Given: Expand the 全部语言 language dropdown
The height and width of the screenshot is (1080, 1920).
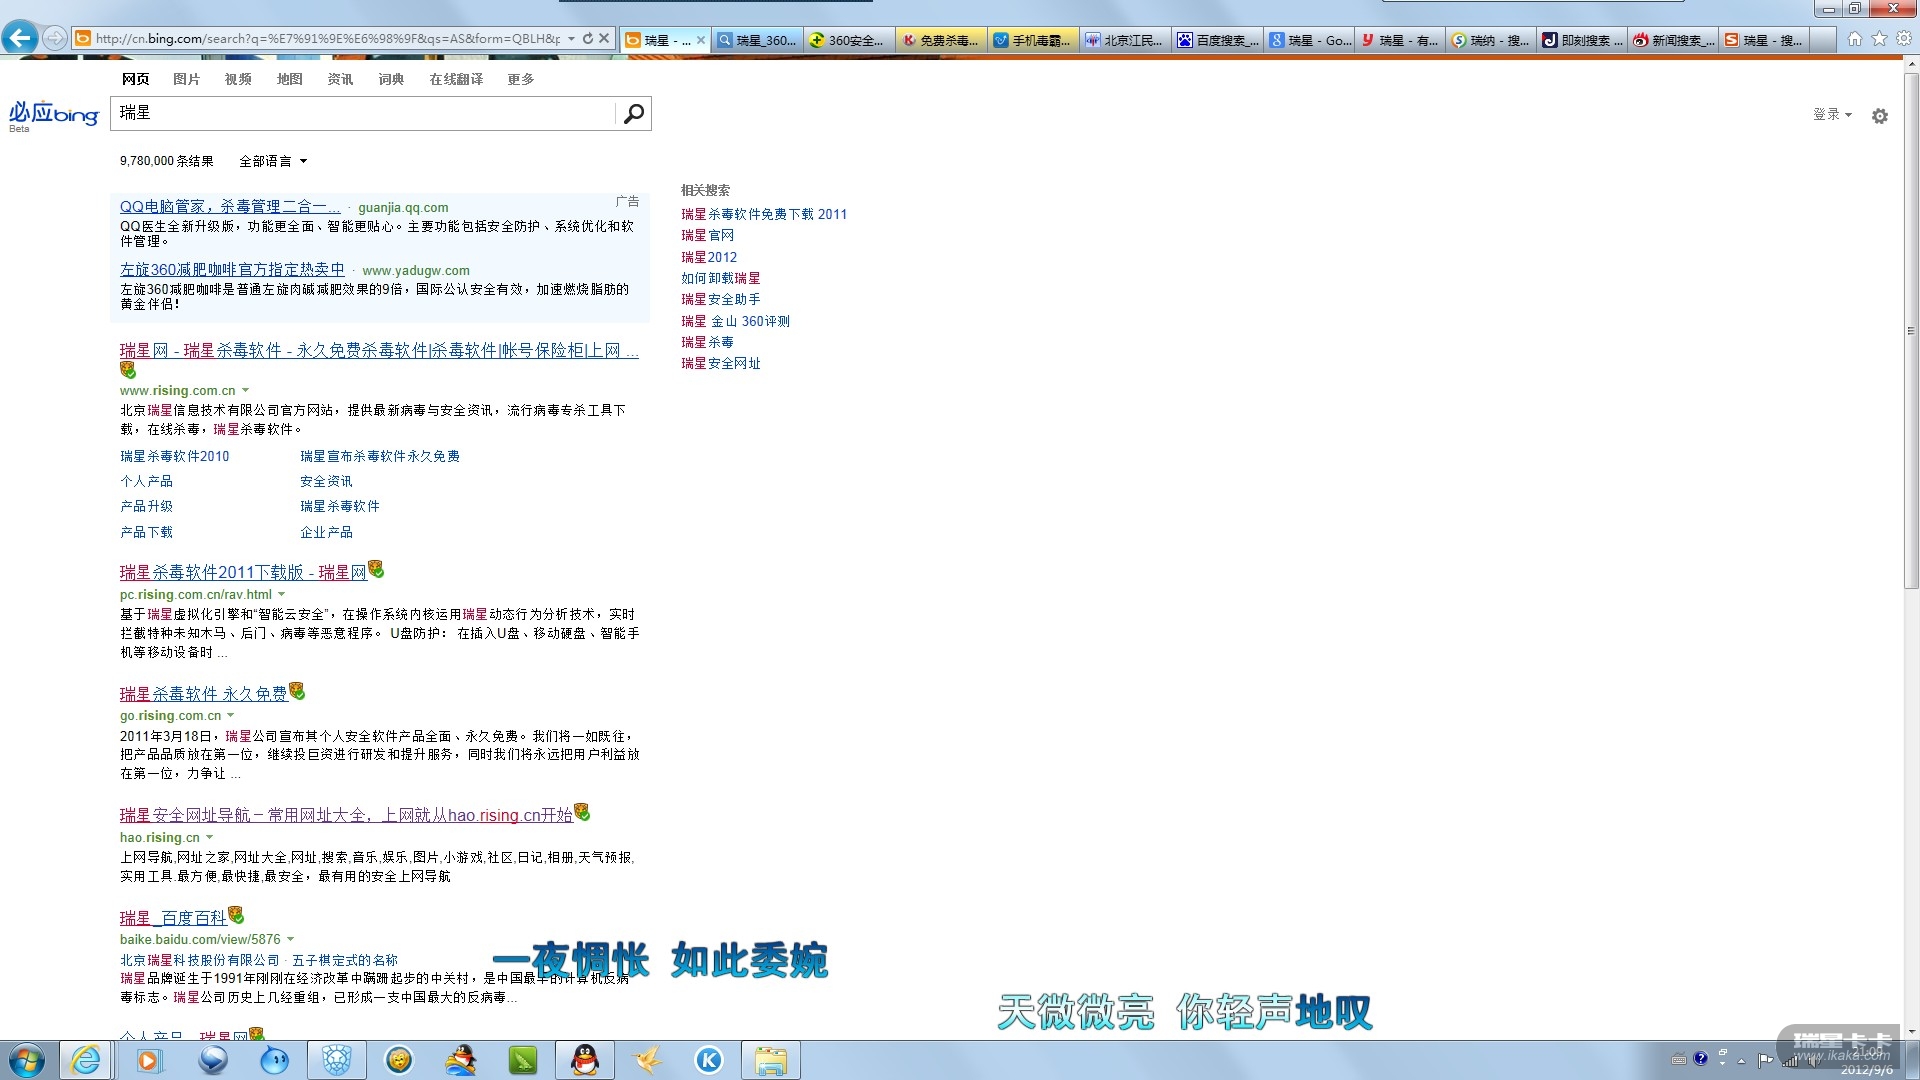Looking at the screenshot, I should tap(273, 161).
